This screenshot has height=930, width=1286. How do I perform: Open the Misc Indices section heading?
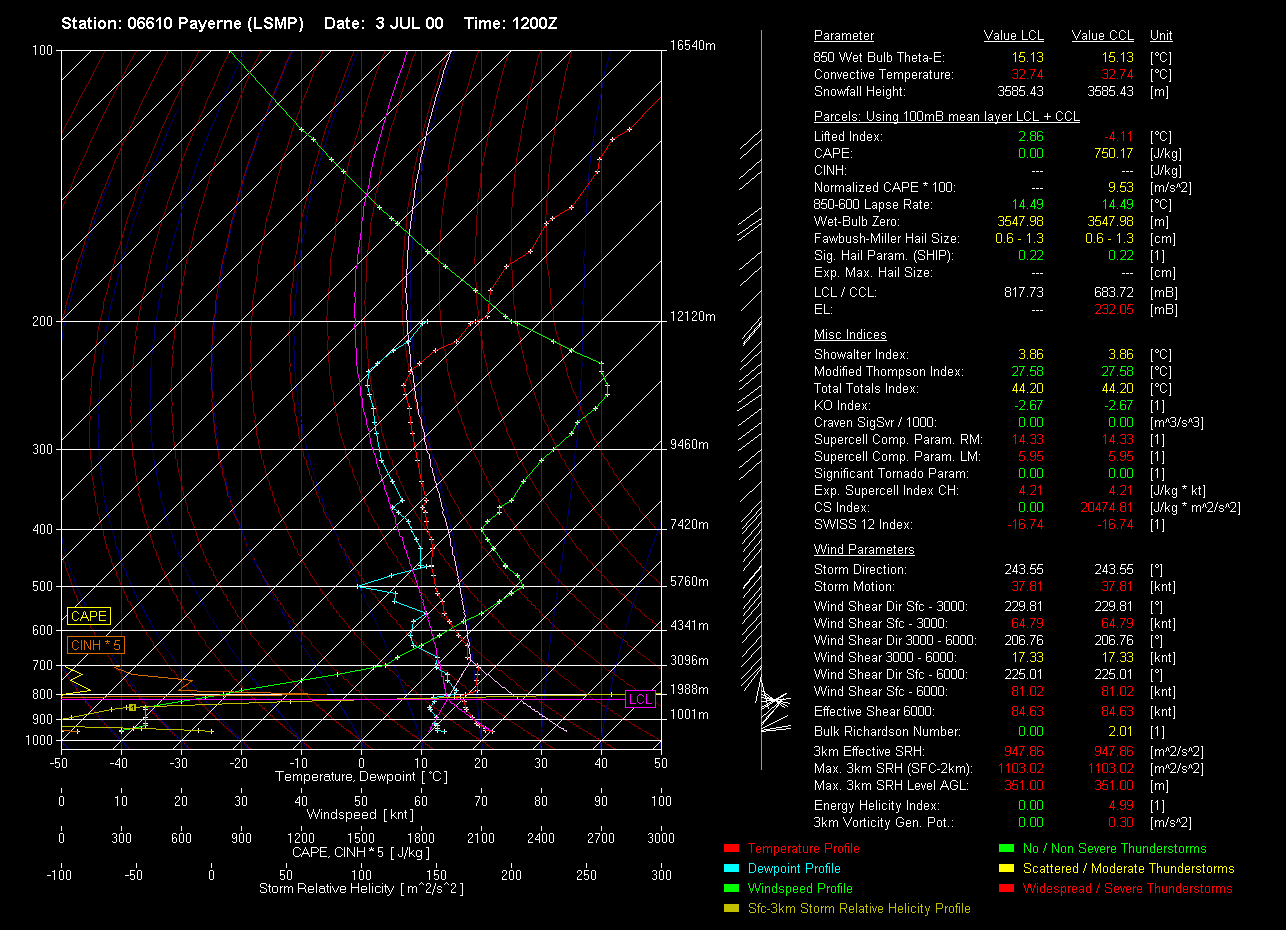coord(850,335)
